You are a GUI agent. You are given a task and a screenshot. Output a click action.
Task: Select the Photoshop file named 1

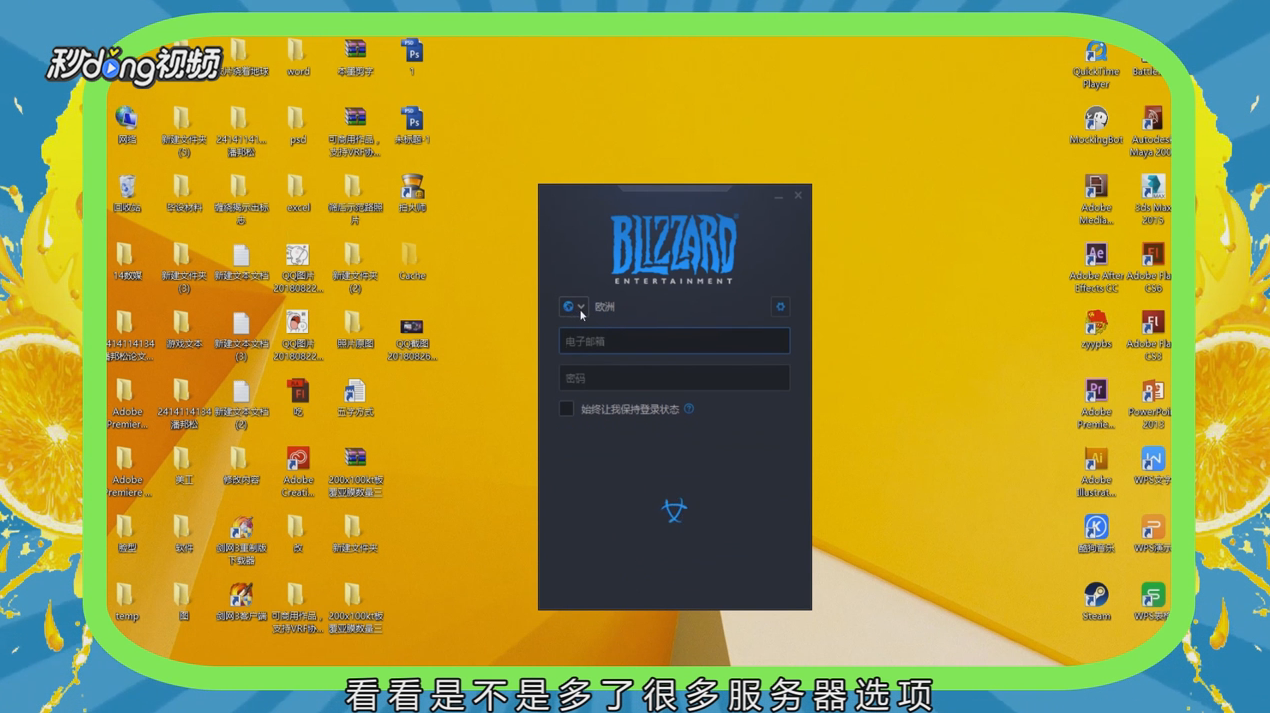412,58
